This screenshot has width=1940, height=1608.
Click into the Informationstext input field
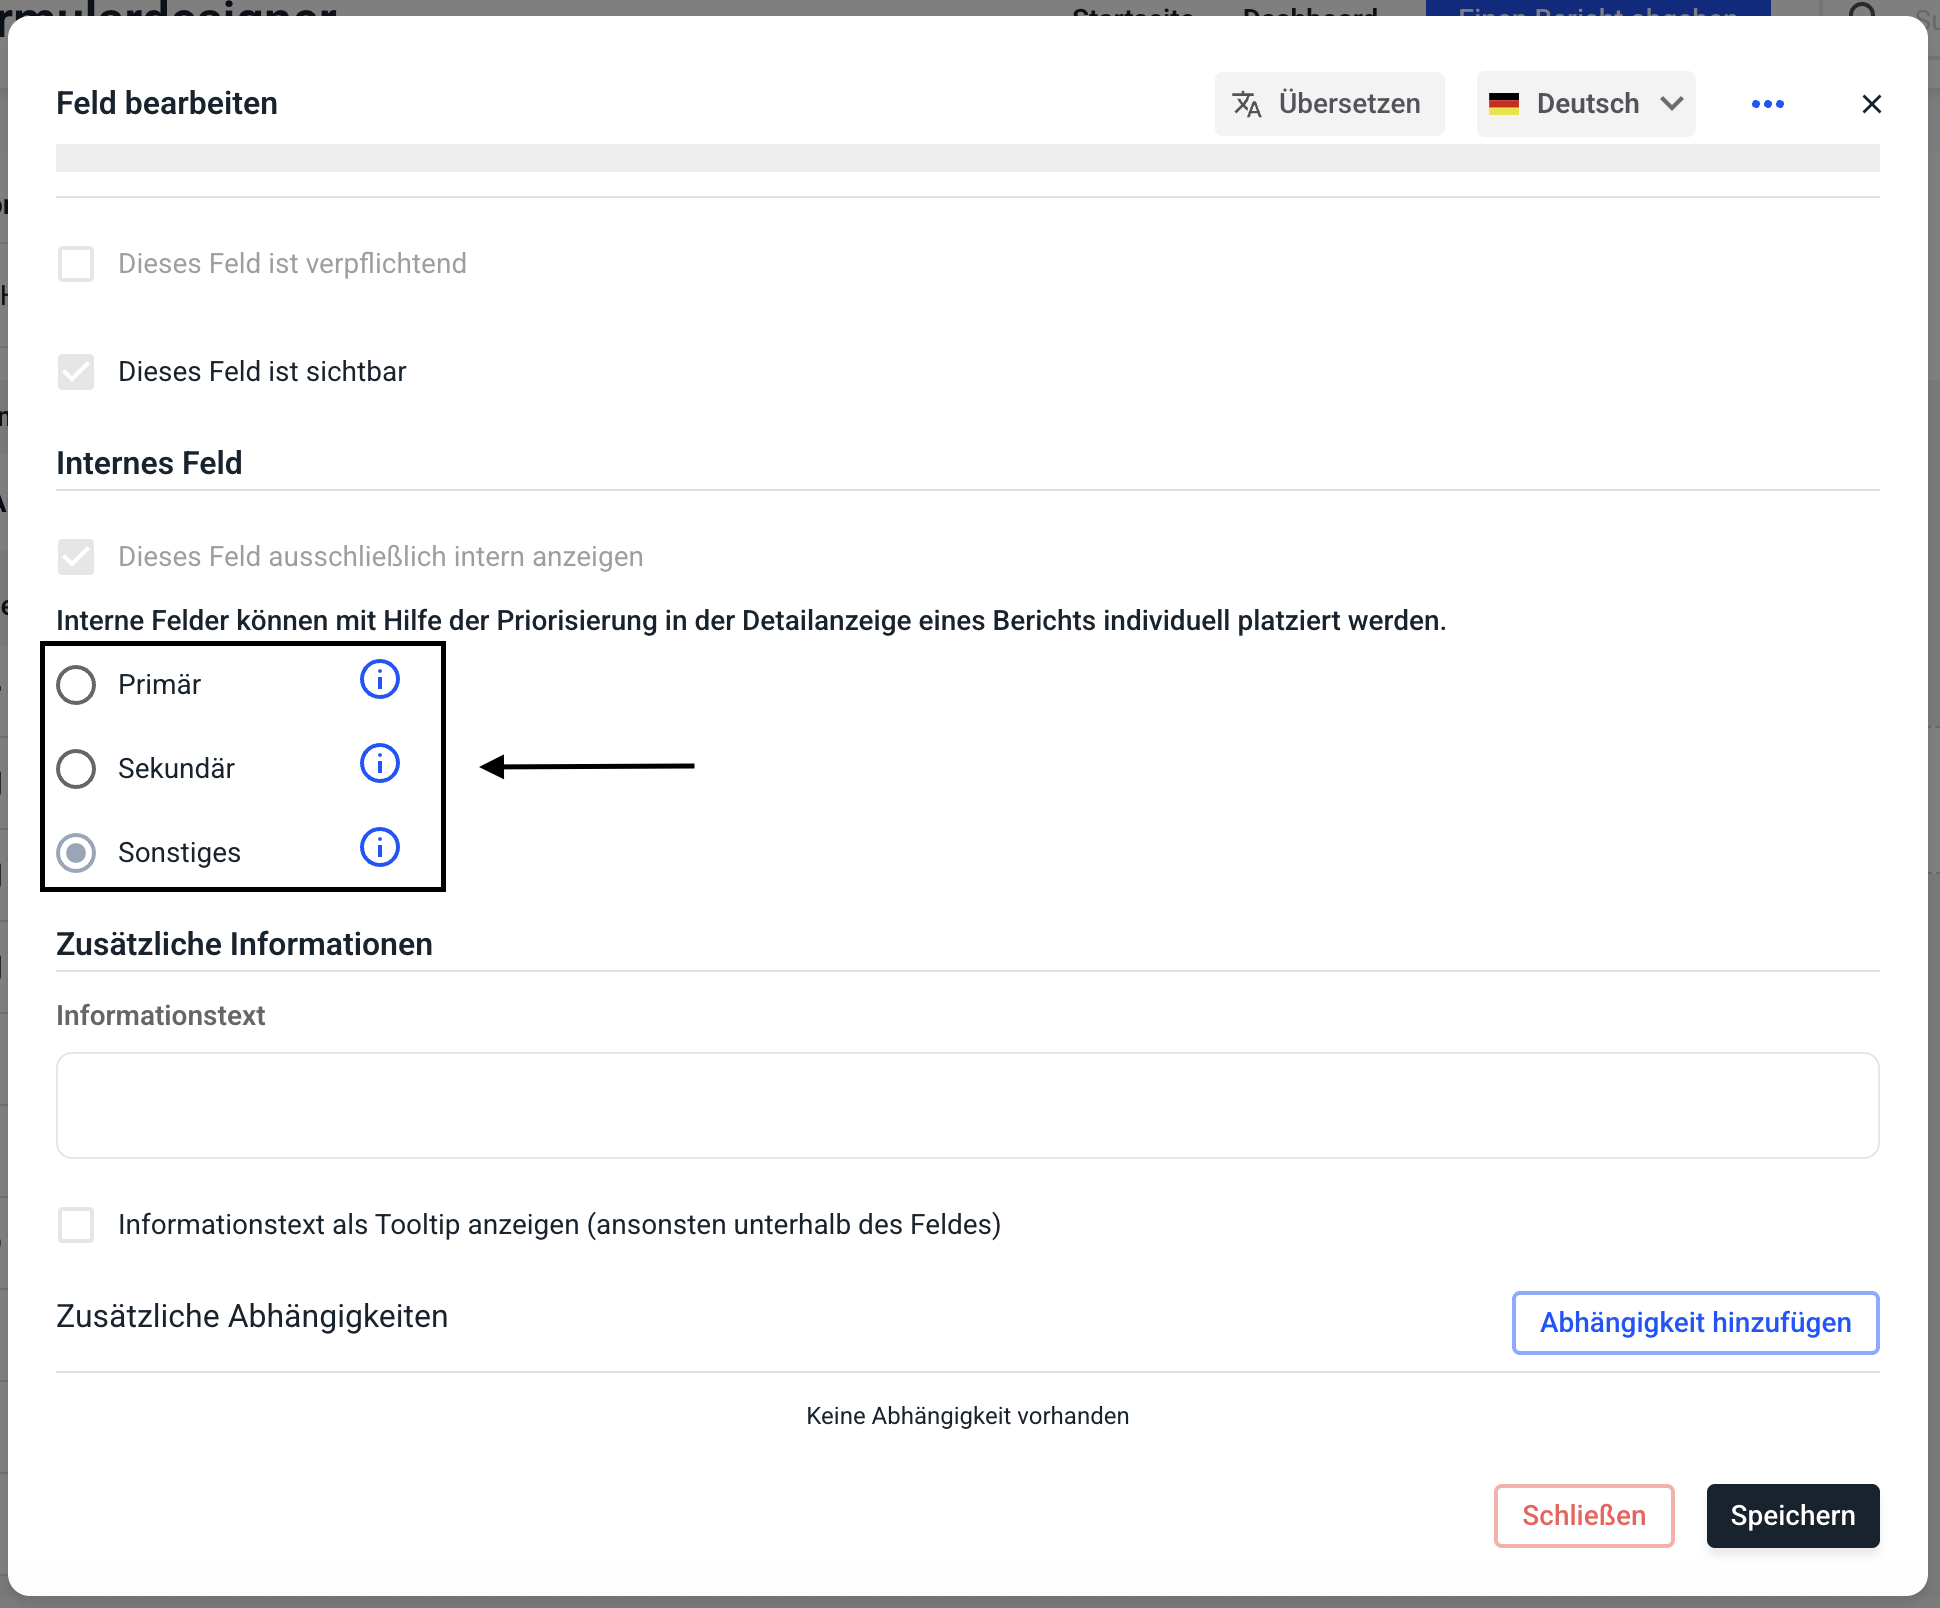tap(967, 1105)
